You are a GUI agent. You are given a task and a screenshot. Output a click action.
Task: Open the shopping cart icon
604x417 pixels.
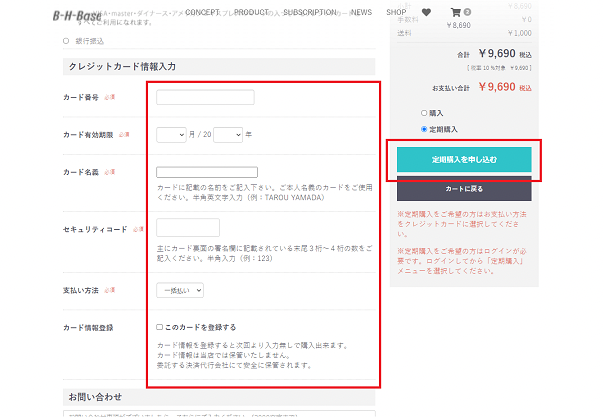(456, 12)
